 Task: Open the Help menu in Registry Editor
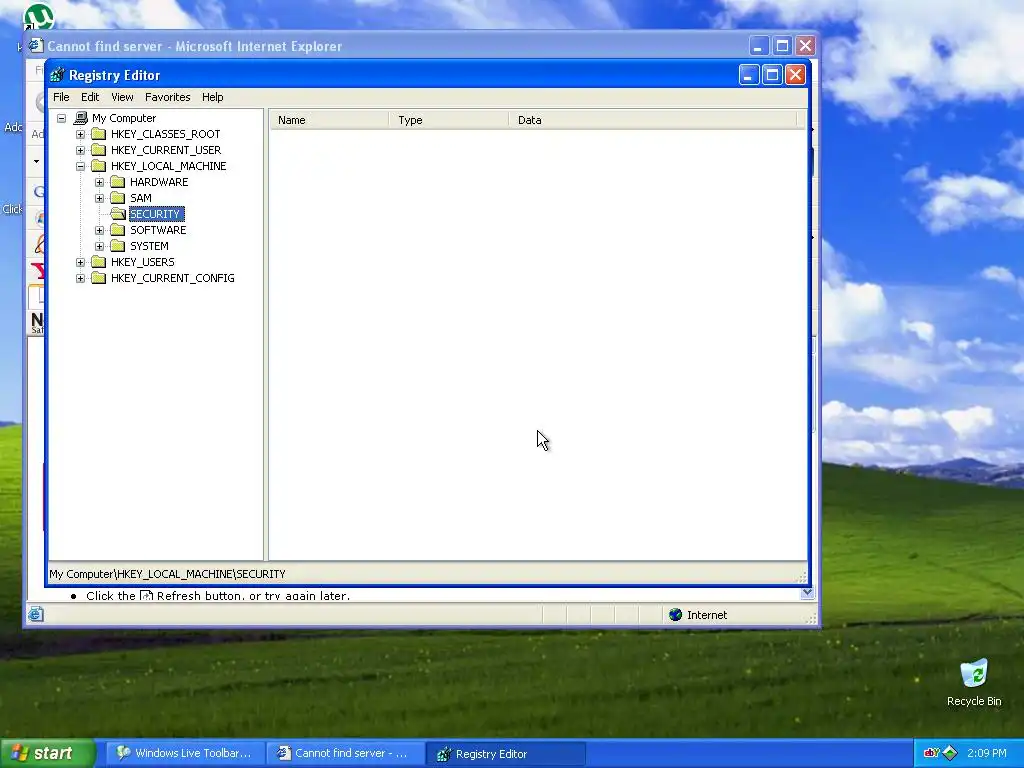212,97
